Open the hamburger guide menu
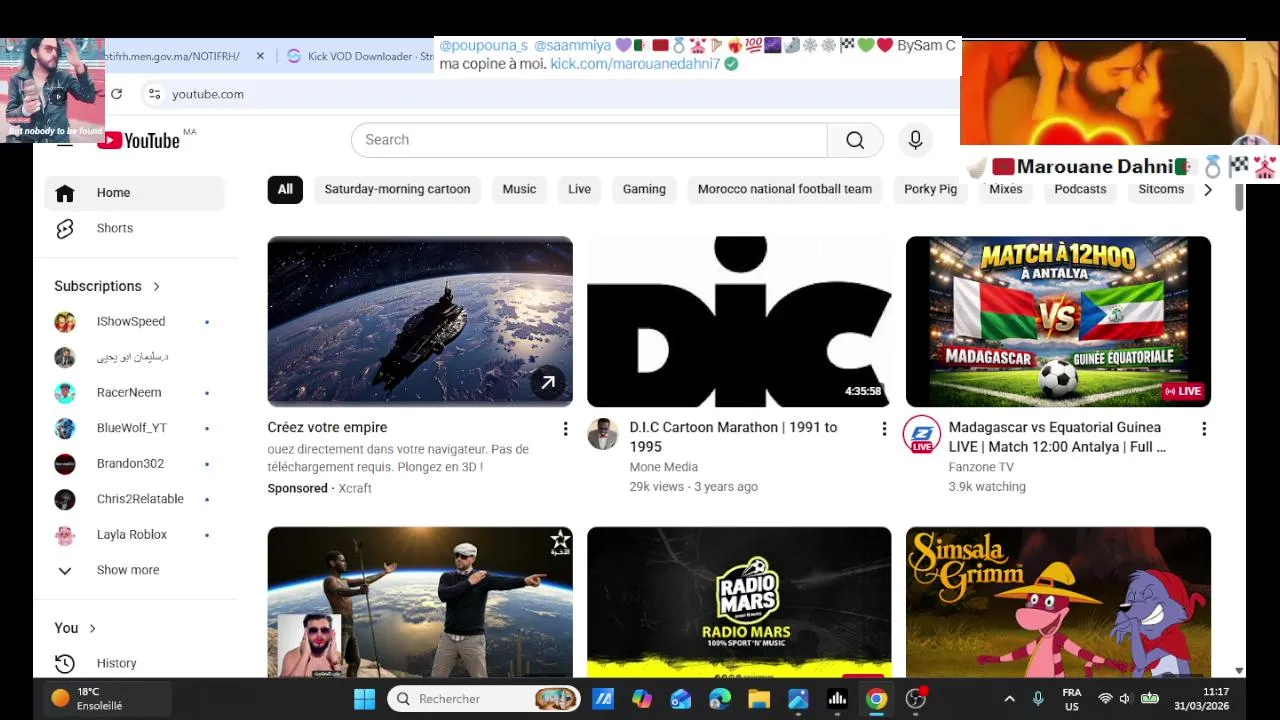Viewport: 1280px width, 720px height. pyautogui.click(x=65, y=144)
